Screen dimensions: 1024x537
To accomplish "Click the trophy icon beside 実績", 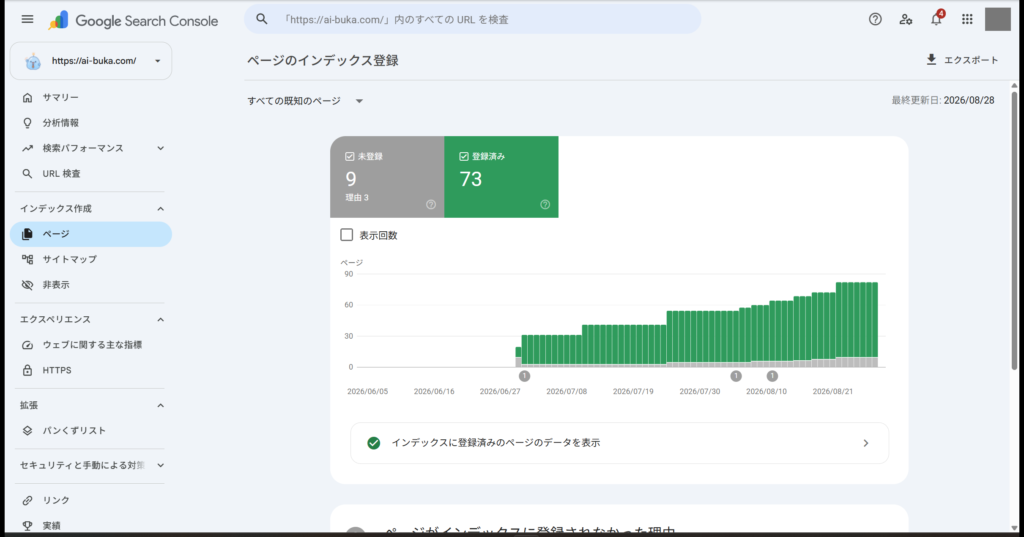I will pos(27,526).
